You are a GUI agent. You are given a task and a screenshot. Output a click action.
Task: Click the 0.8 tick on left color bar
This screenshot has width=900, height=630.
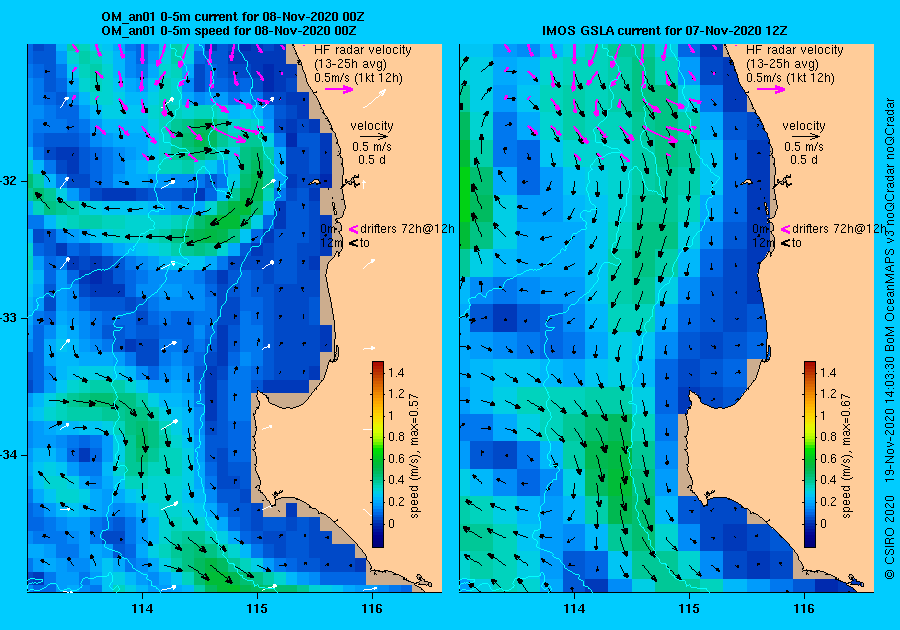click(396, 437)
